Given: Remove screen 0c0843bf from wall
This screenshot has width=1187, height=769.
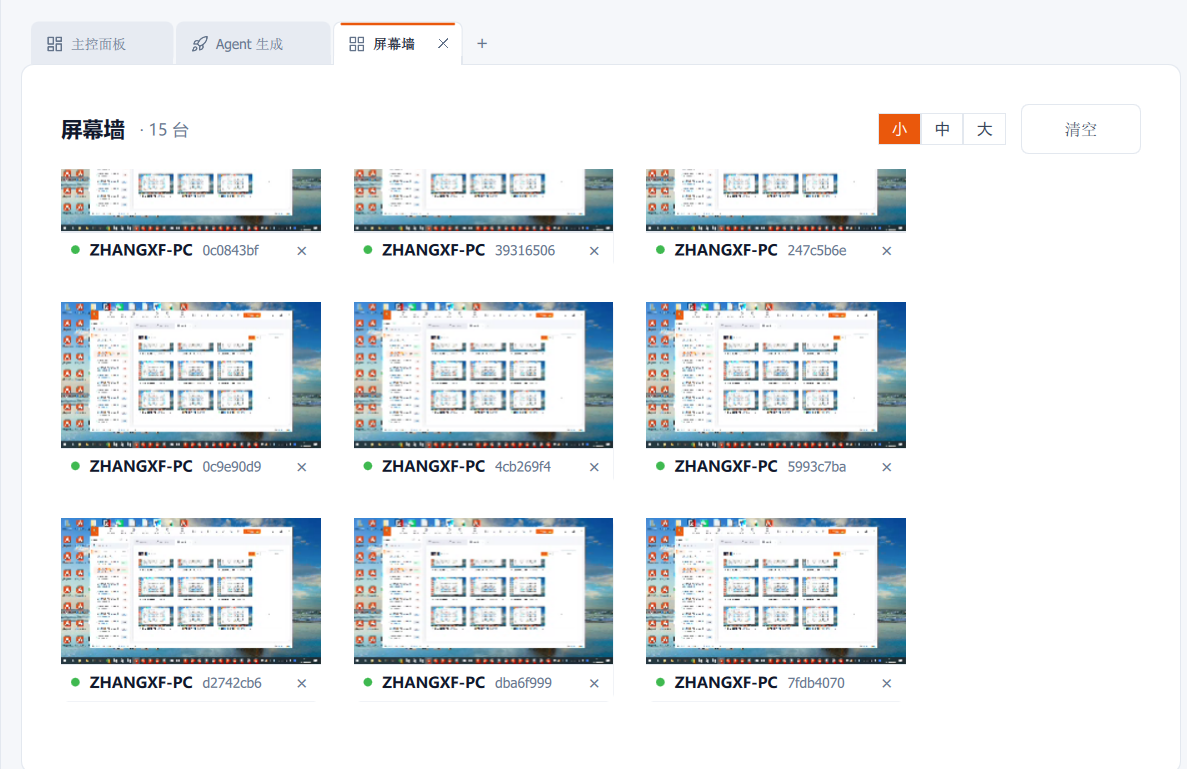Looking at the screenshot, I should (302, 251).
